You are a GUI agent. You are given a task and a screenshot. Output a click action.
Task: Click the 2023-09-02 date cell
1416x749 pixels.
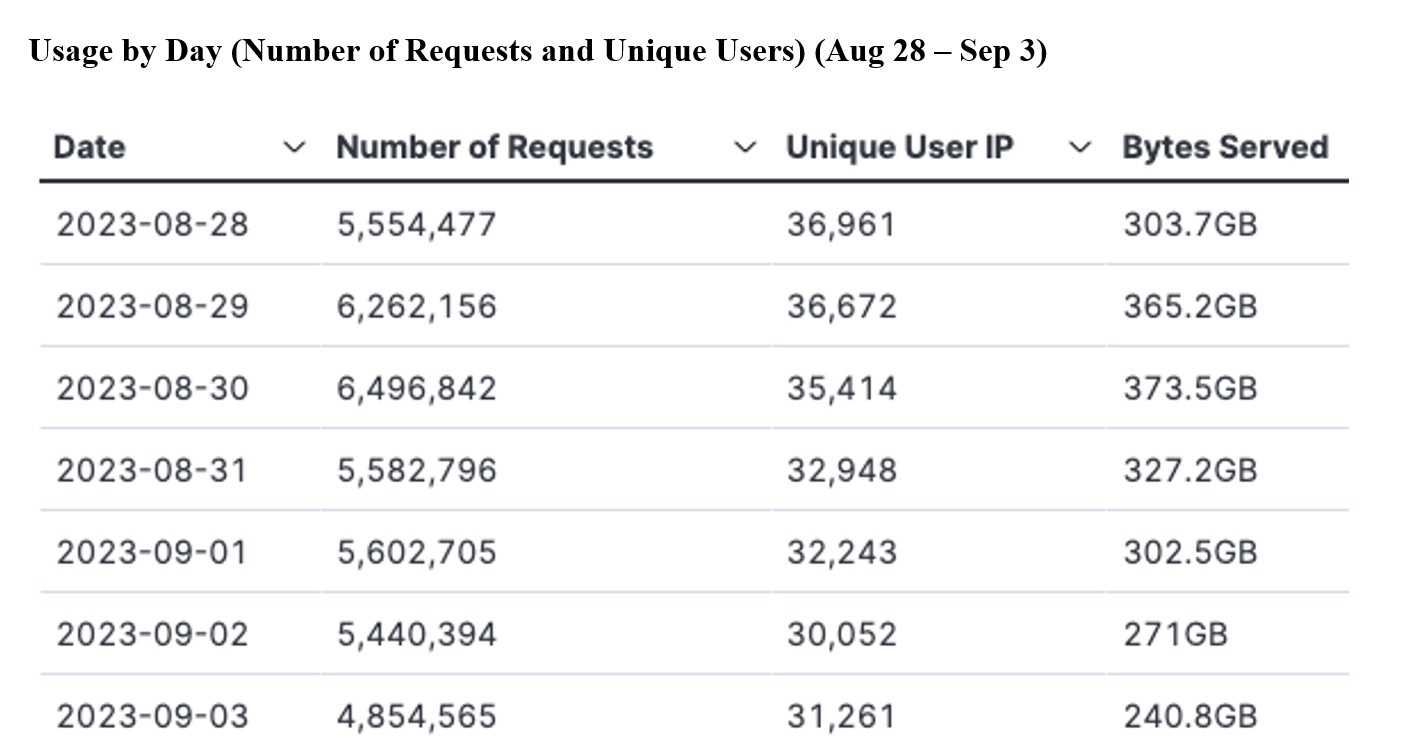click(152, 634)
